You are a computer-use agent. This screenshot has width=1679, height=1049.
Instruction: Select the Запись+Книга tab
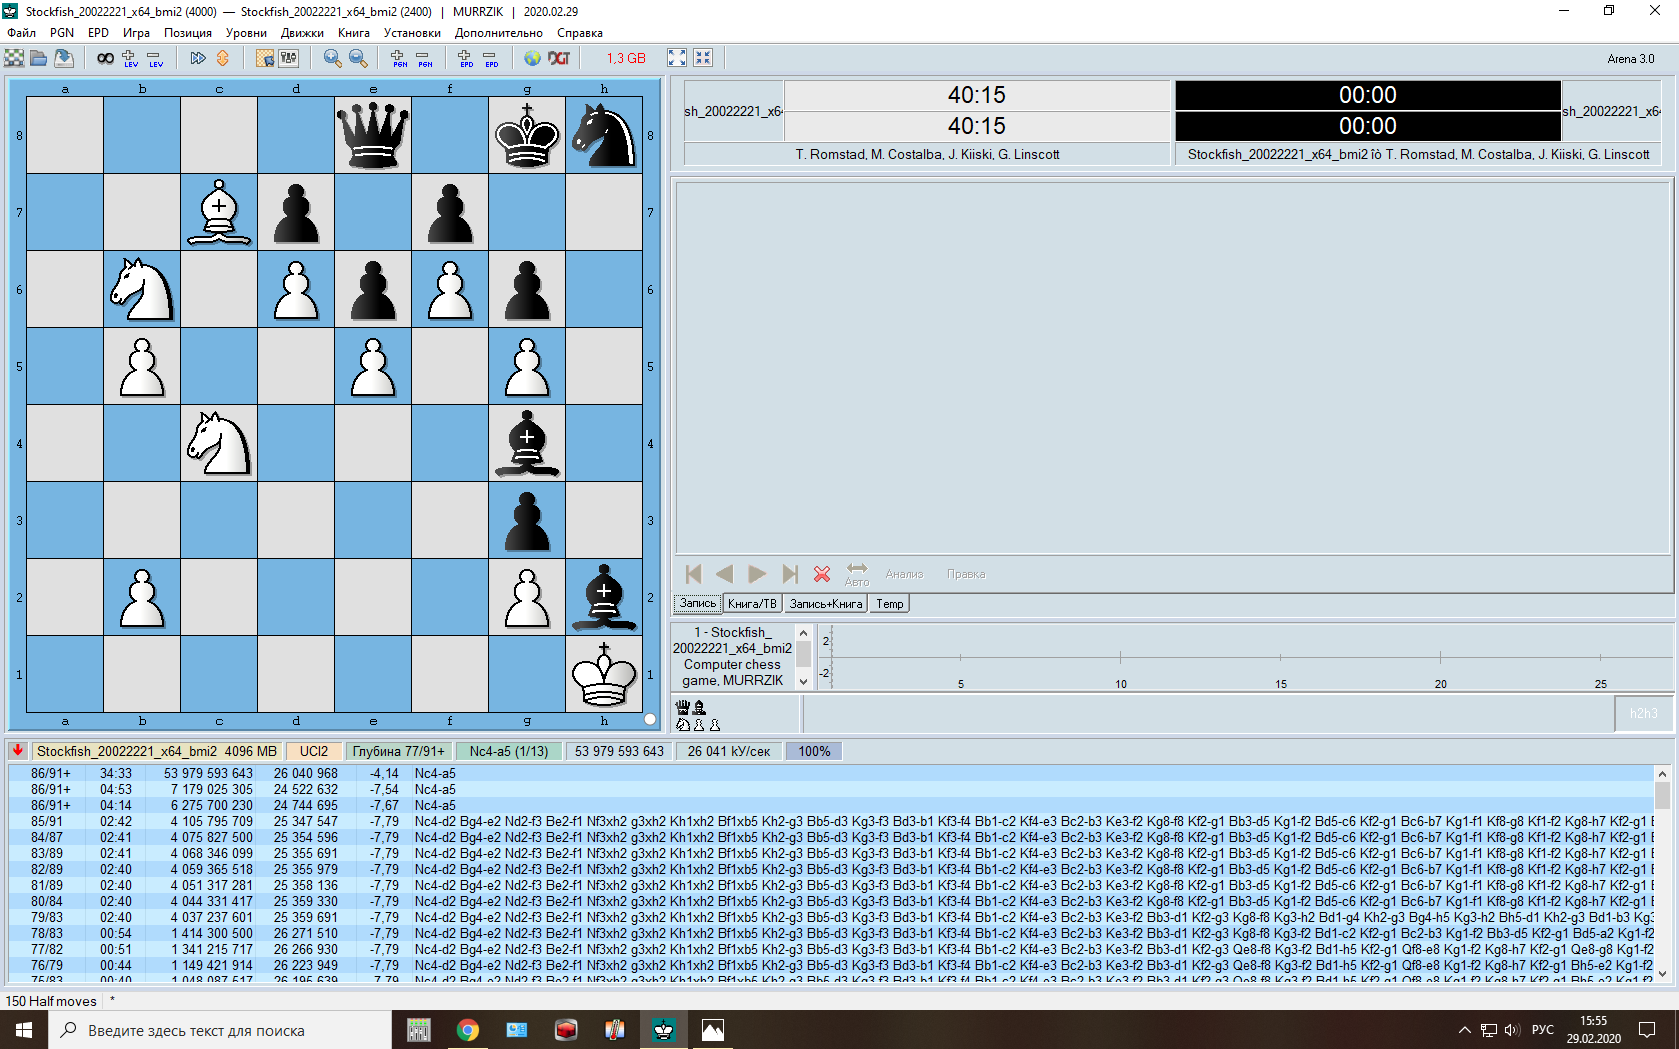[825, 604]
